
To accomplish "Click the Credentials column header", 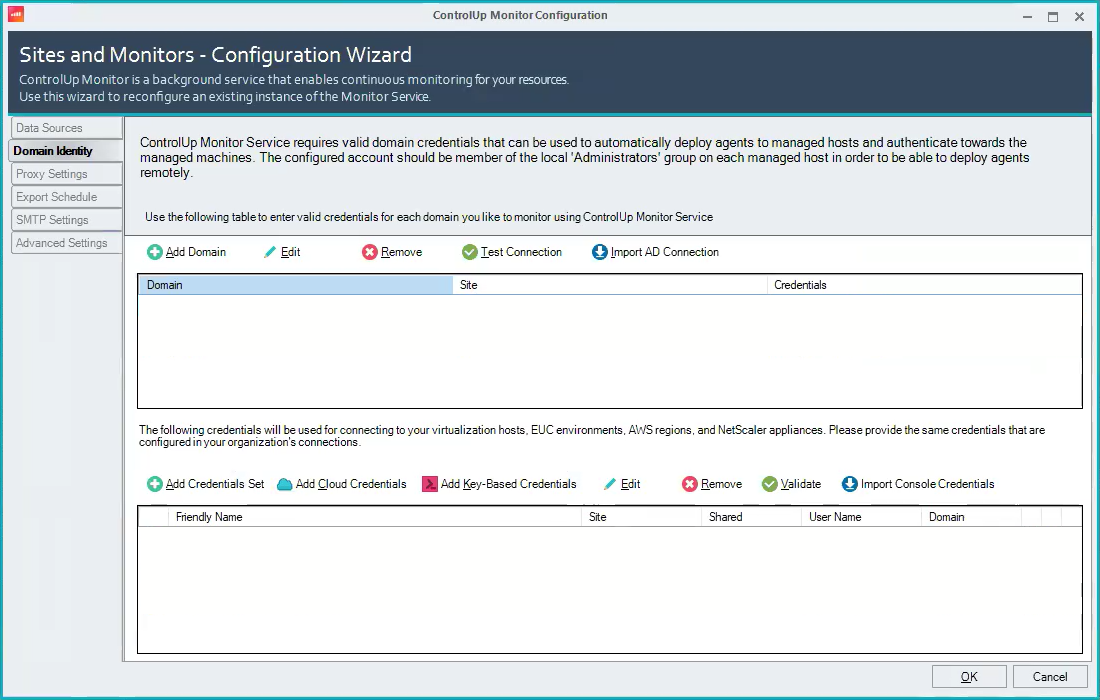I will coord(924,285).
